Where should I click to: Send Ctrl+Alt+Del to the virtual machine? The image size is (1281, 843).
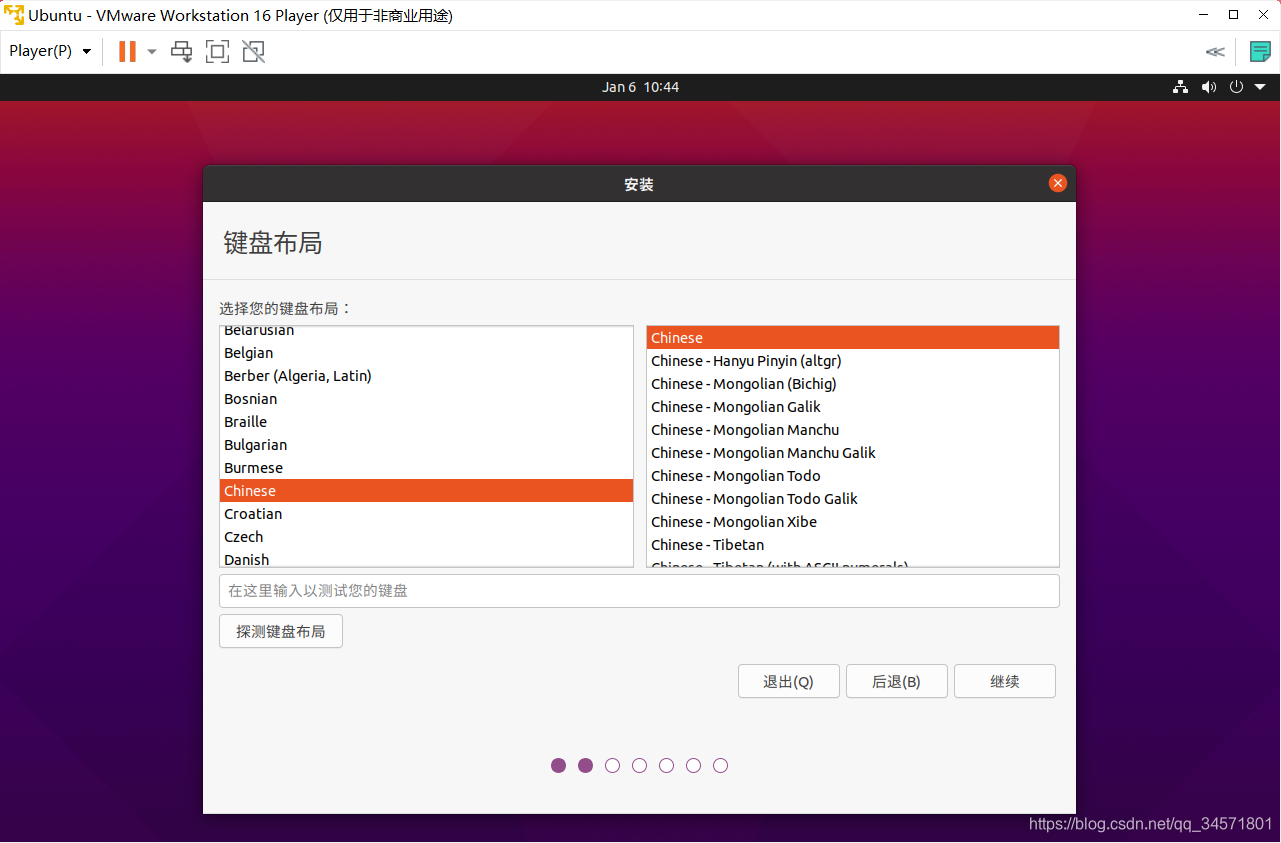pos(181,51)
